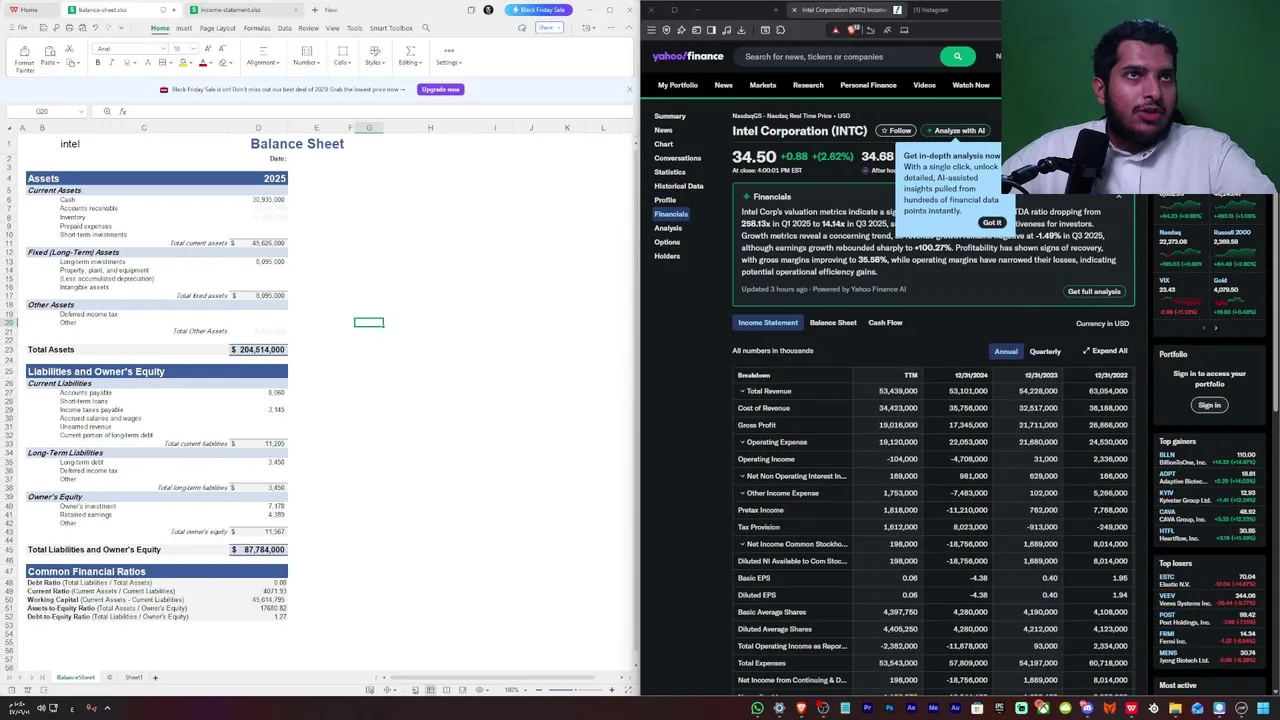Open My Portfolio in Yahoo Finance nav
The height and width of the screenshot is (720, 1280).
coord(678,85)
